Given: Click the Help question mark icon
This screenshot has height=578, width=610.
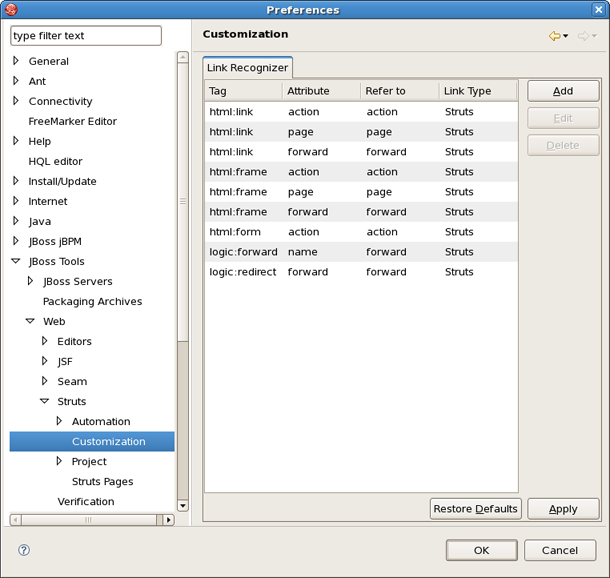Looking at the screenshot, I should [x=24, y=550].
